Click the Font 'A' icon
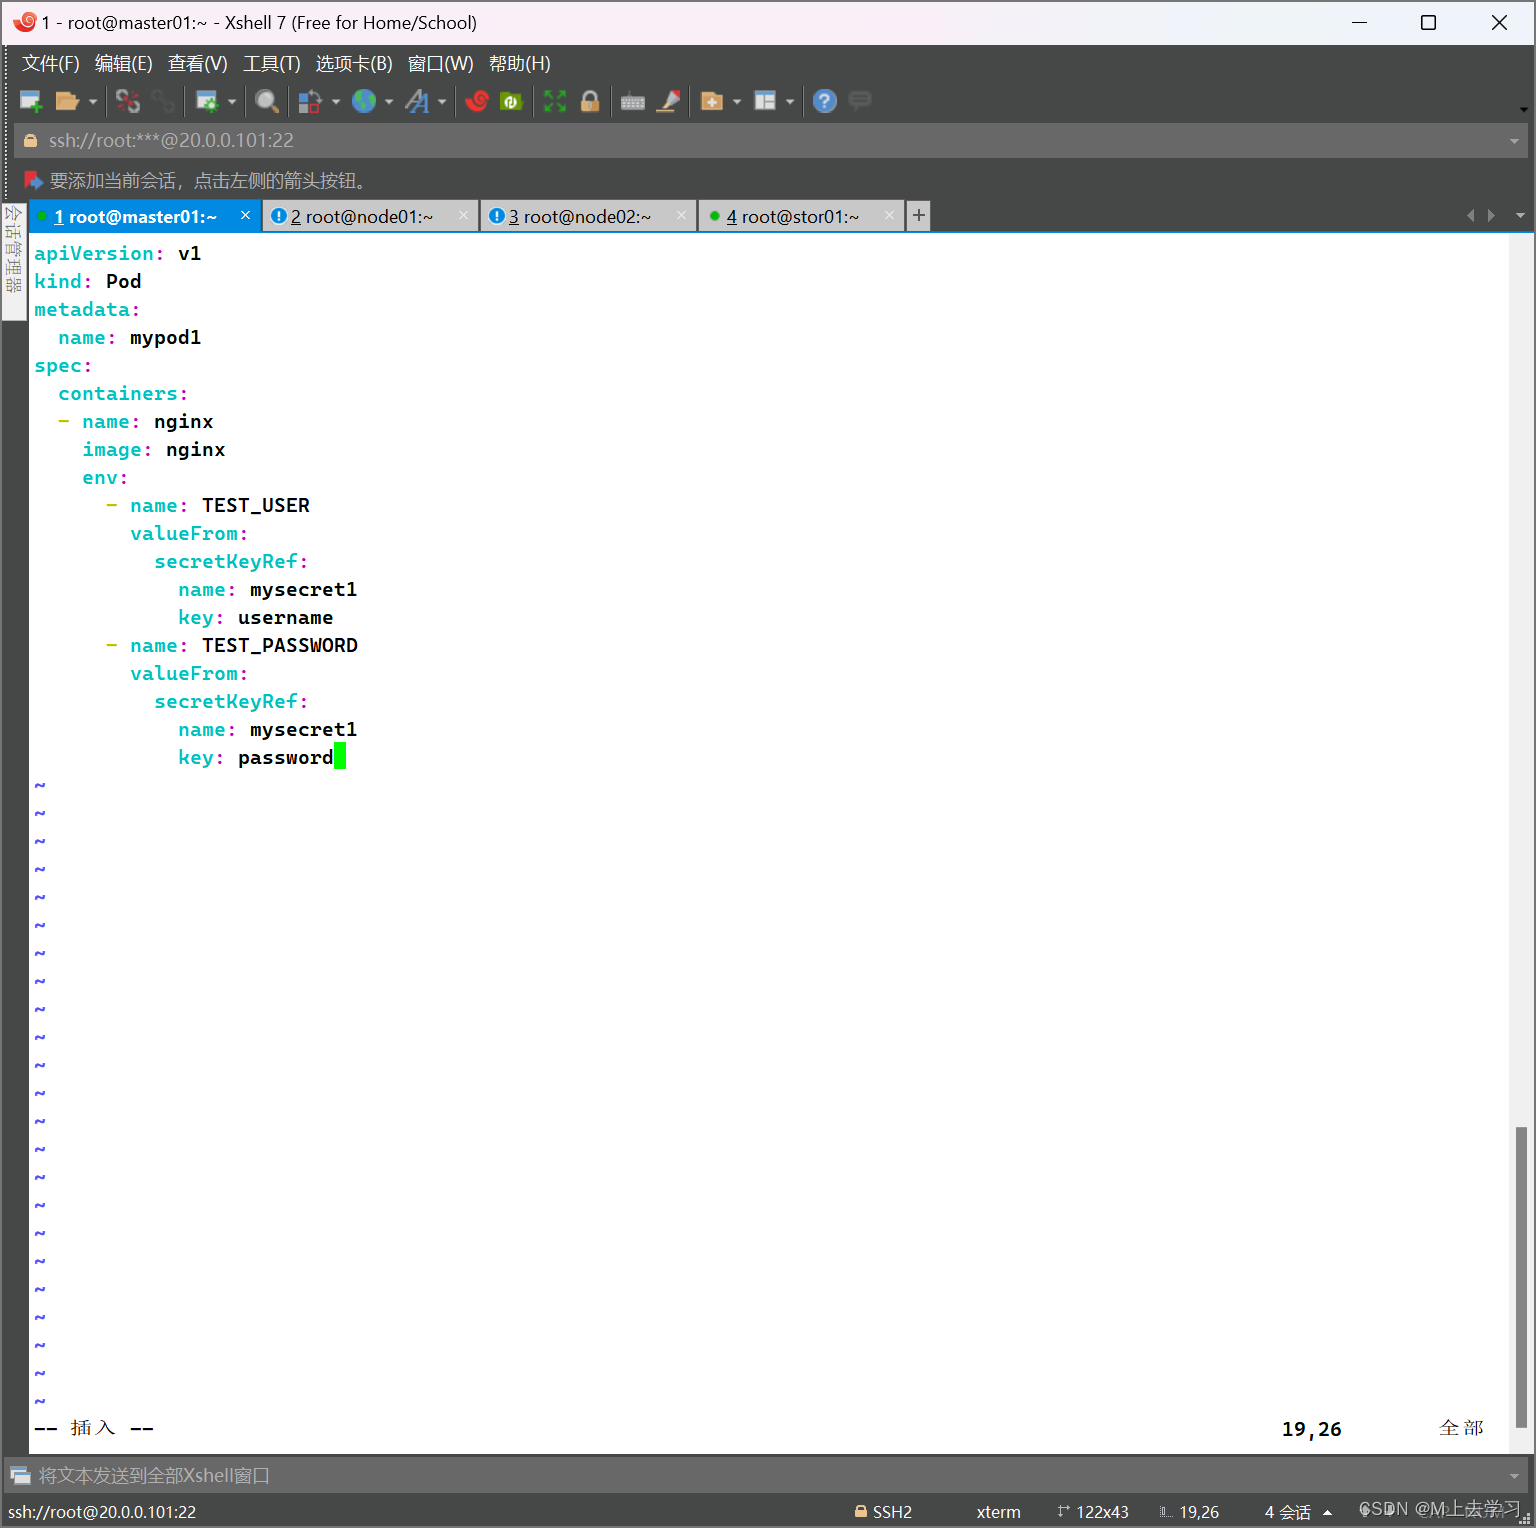The height and width of the screenshot is (1528, 1536). (x=417, y=101)
